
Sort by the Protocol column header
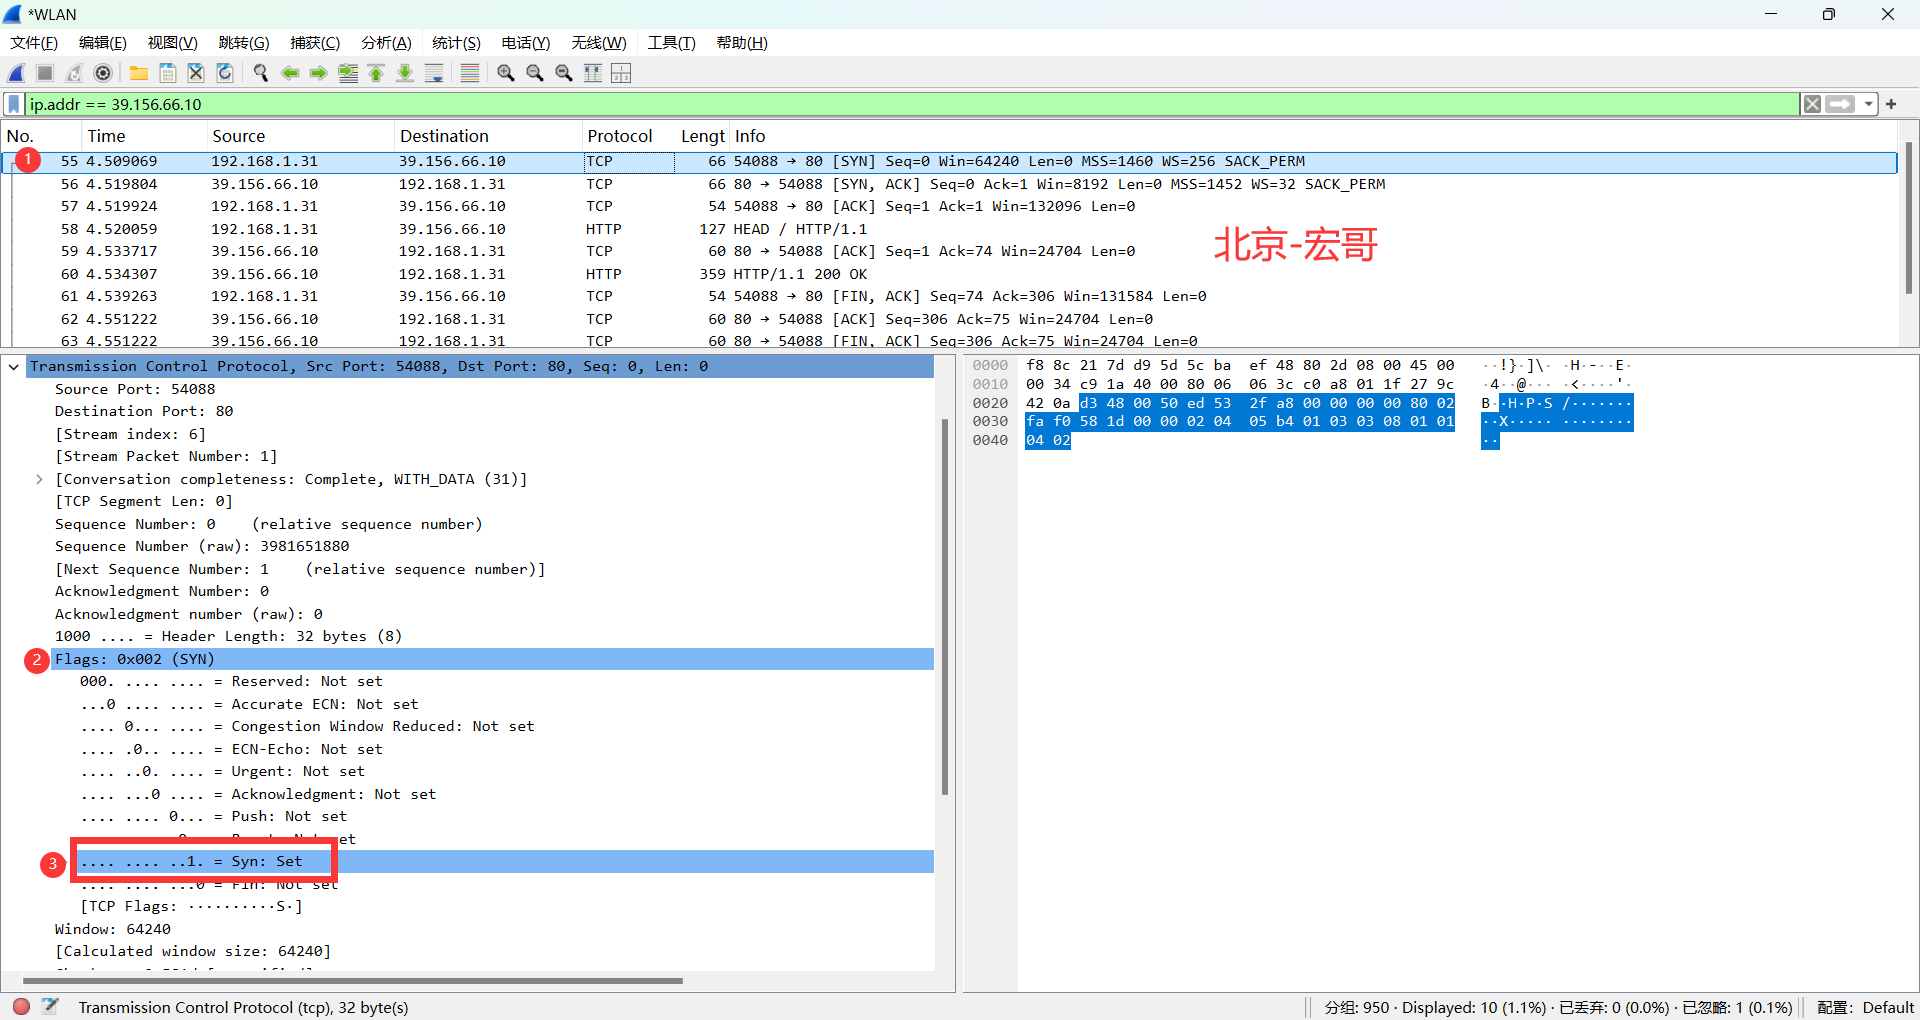click(x=628, y=136)
